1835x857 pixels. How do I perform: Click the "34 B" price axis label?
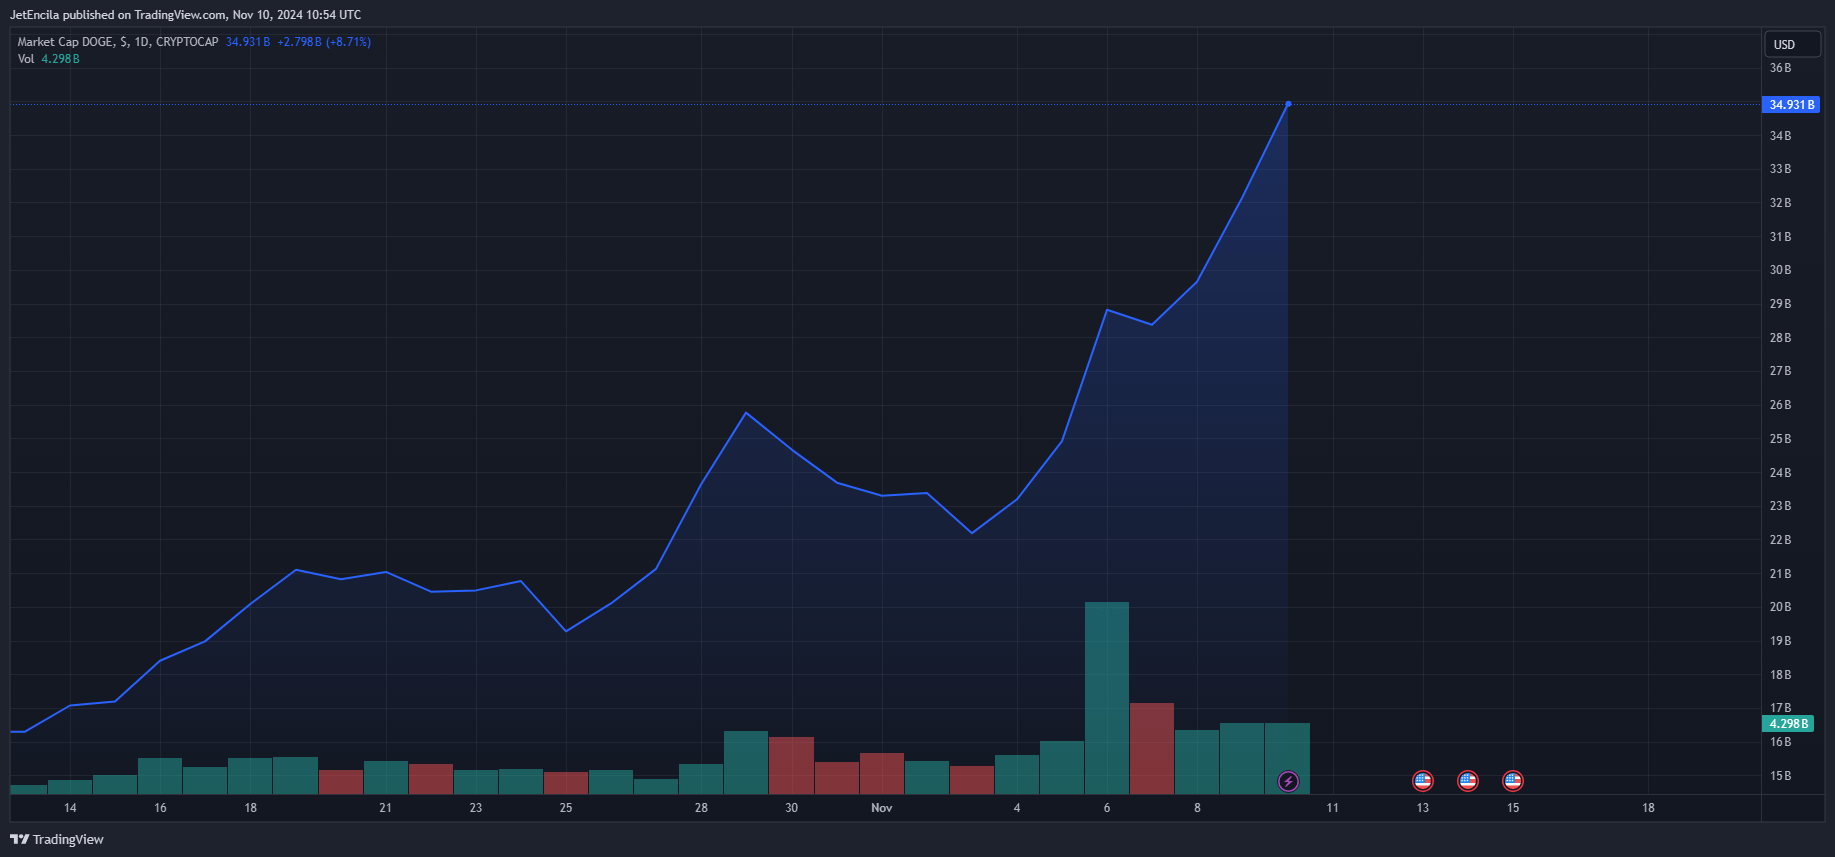[x=1781, y=136]
